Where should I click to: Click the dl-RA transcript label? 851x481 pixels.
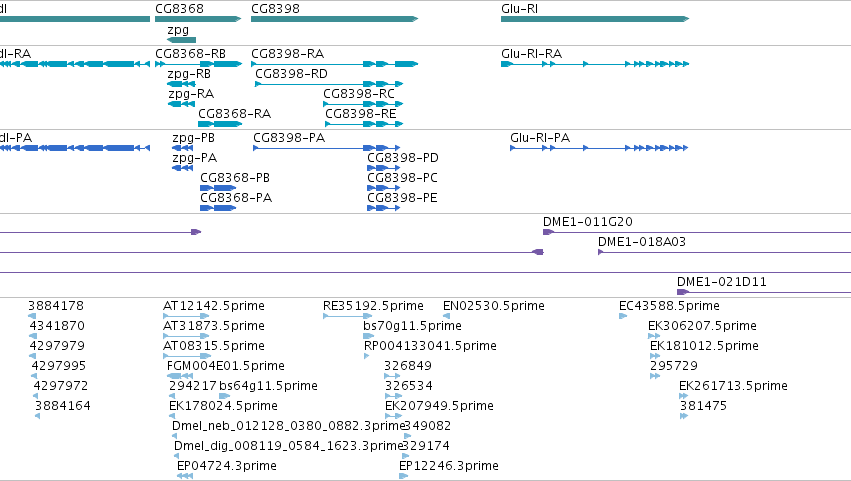tap(15, 54)
